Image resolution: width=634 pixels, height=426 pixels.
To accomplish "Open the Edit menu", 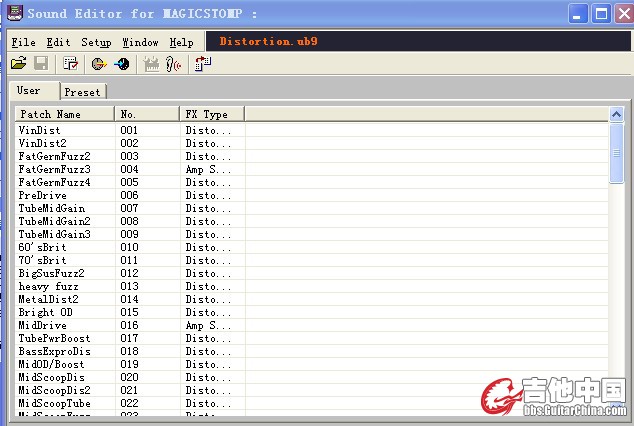I will (x=58, y=42).
